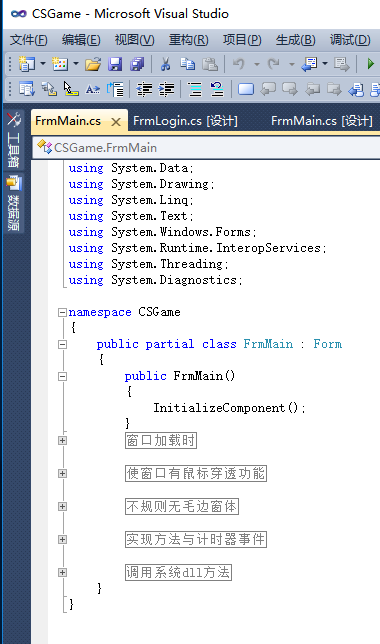Viewport: 380px width, 644px height.
Task: Open the 数据源 side panel
Action: (14, 203)
